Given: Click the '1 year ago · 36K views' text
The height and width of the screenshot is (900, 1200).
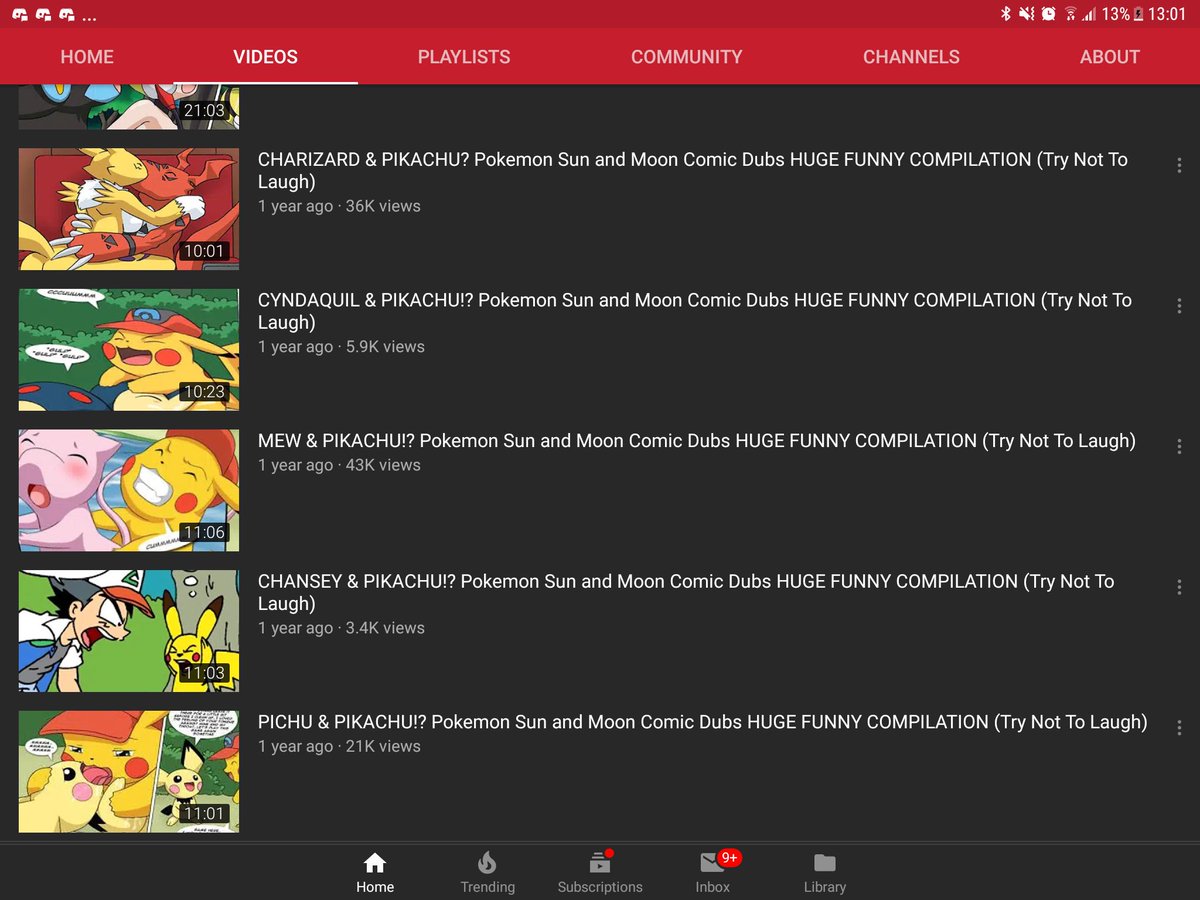Looking at the screenshot, I should click(x=339, y=206).
